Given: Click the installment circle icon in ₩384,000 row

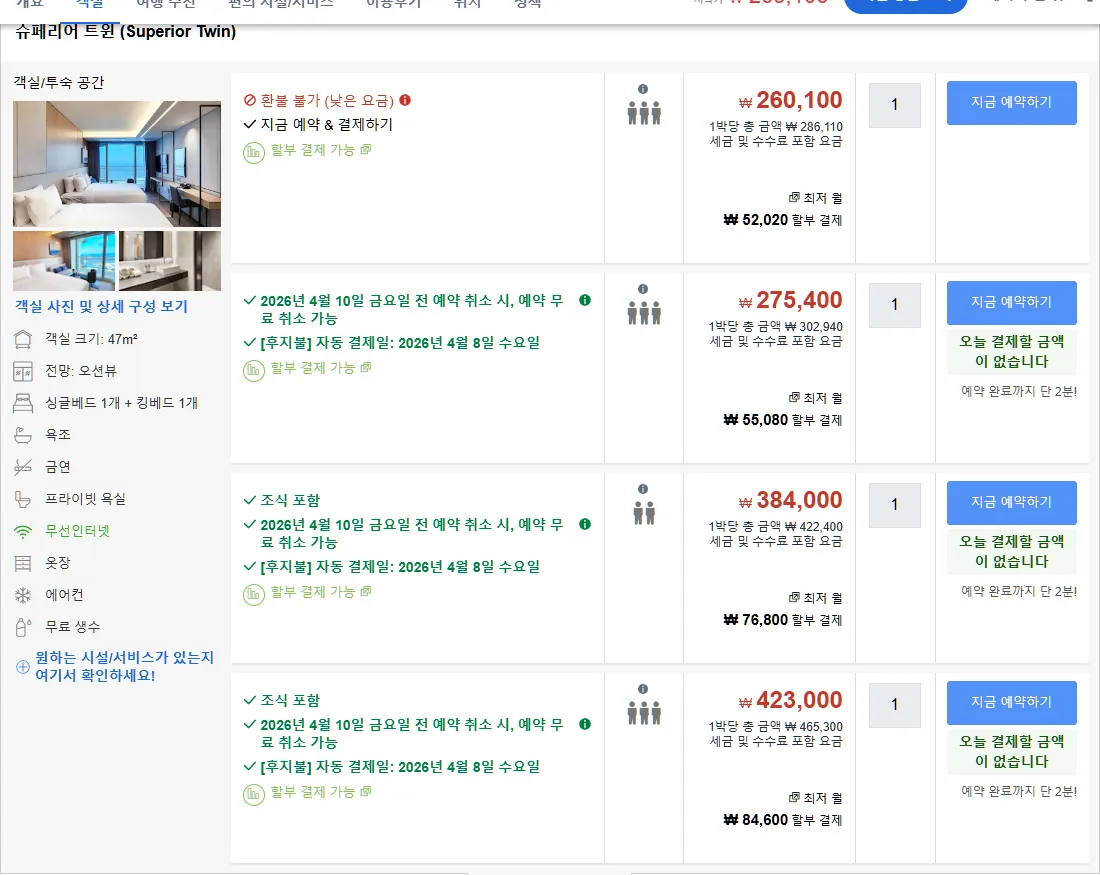Looking at the screenshot, I should pyautogui.click(x=253, y=594).
